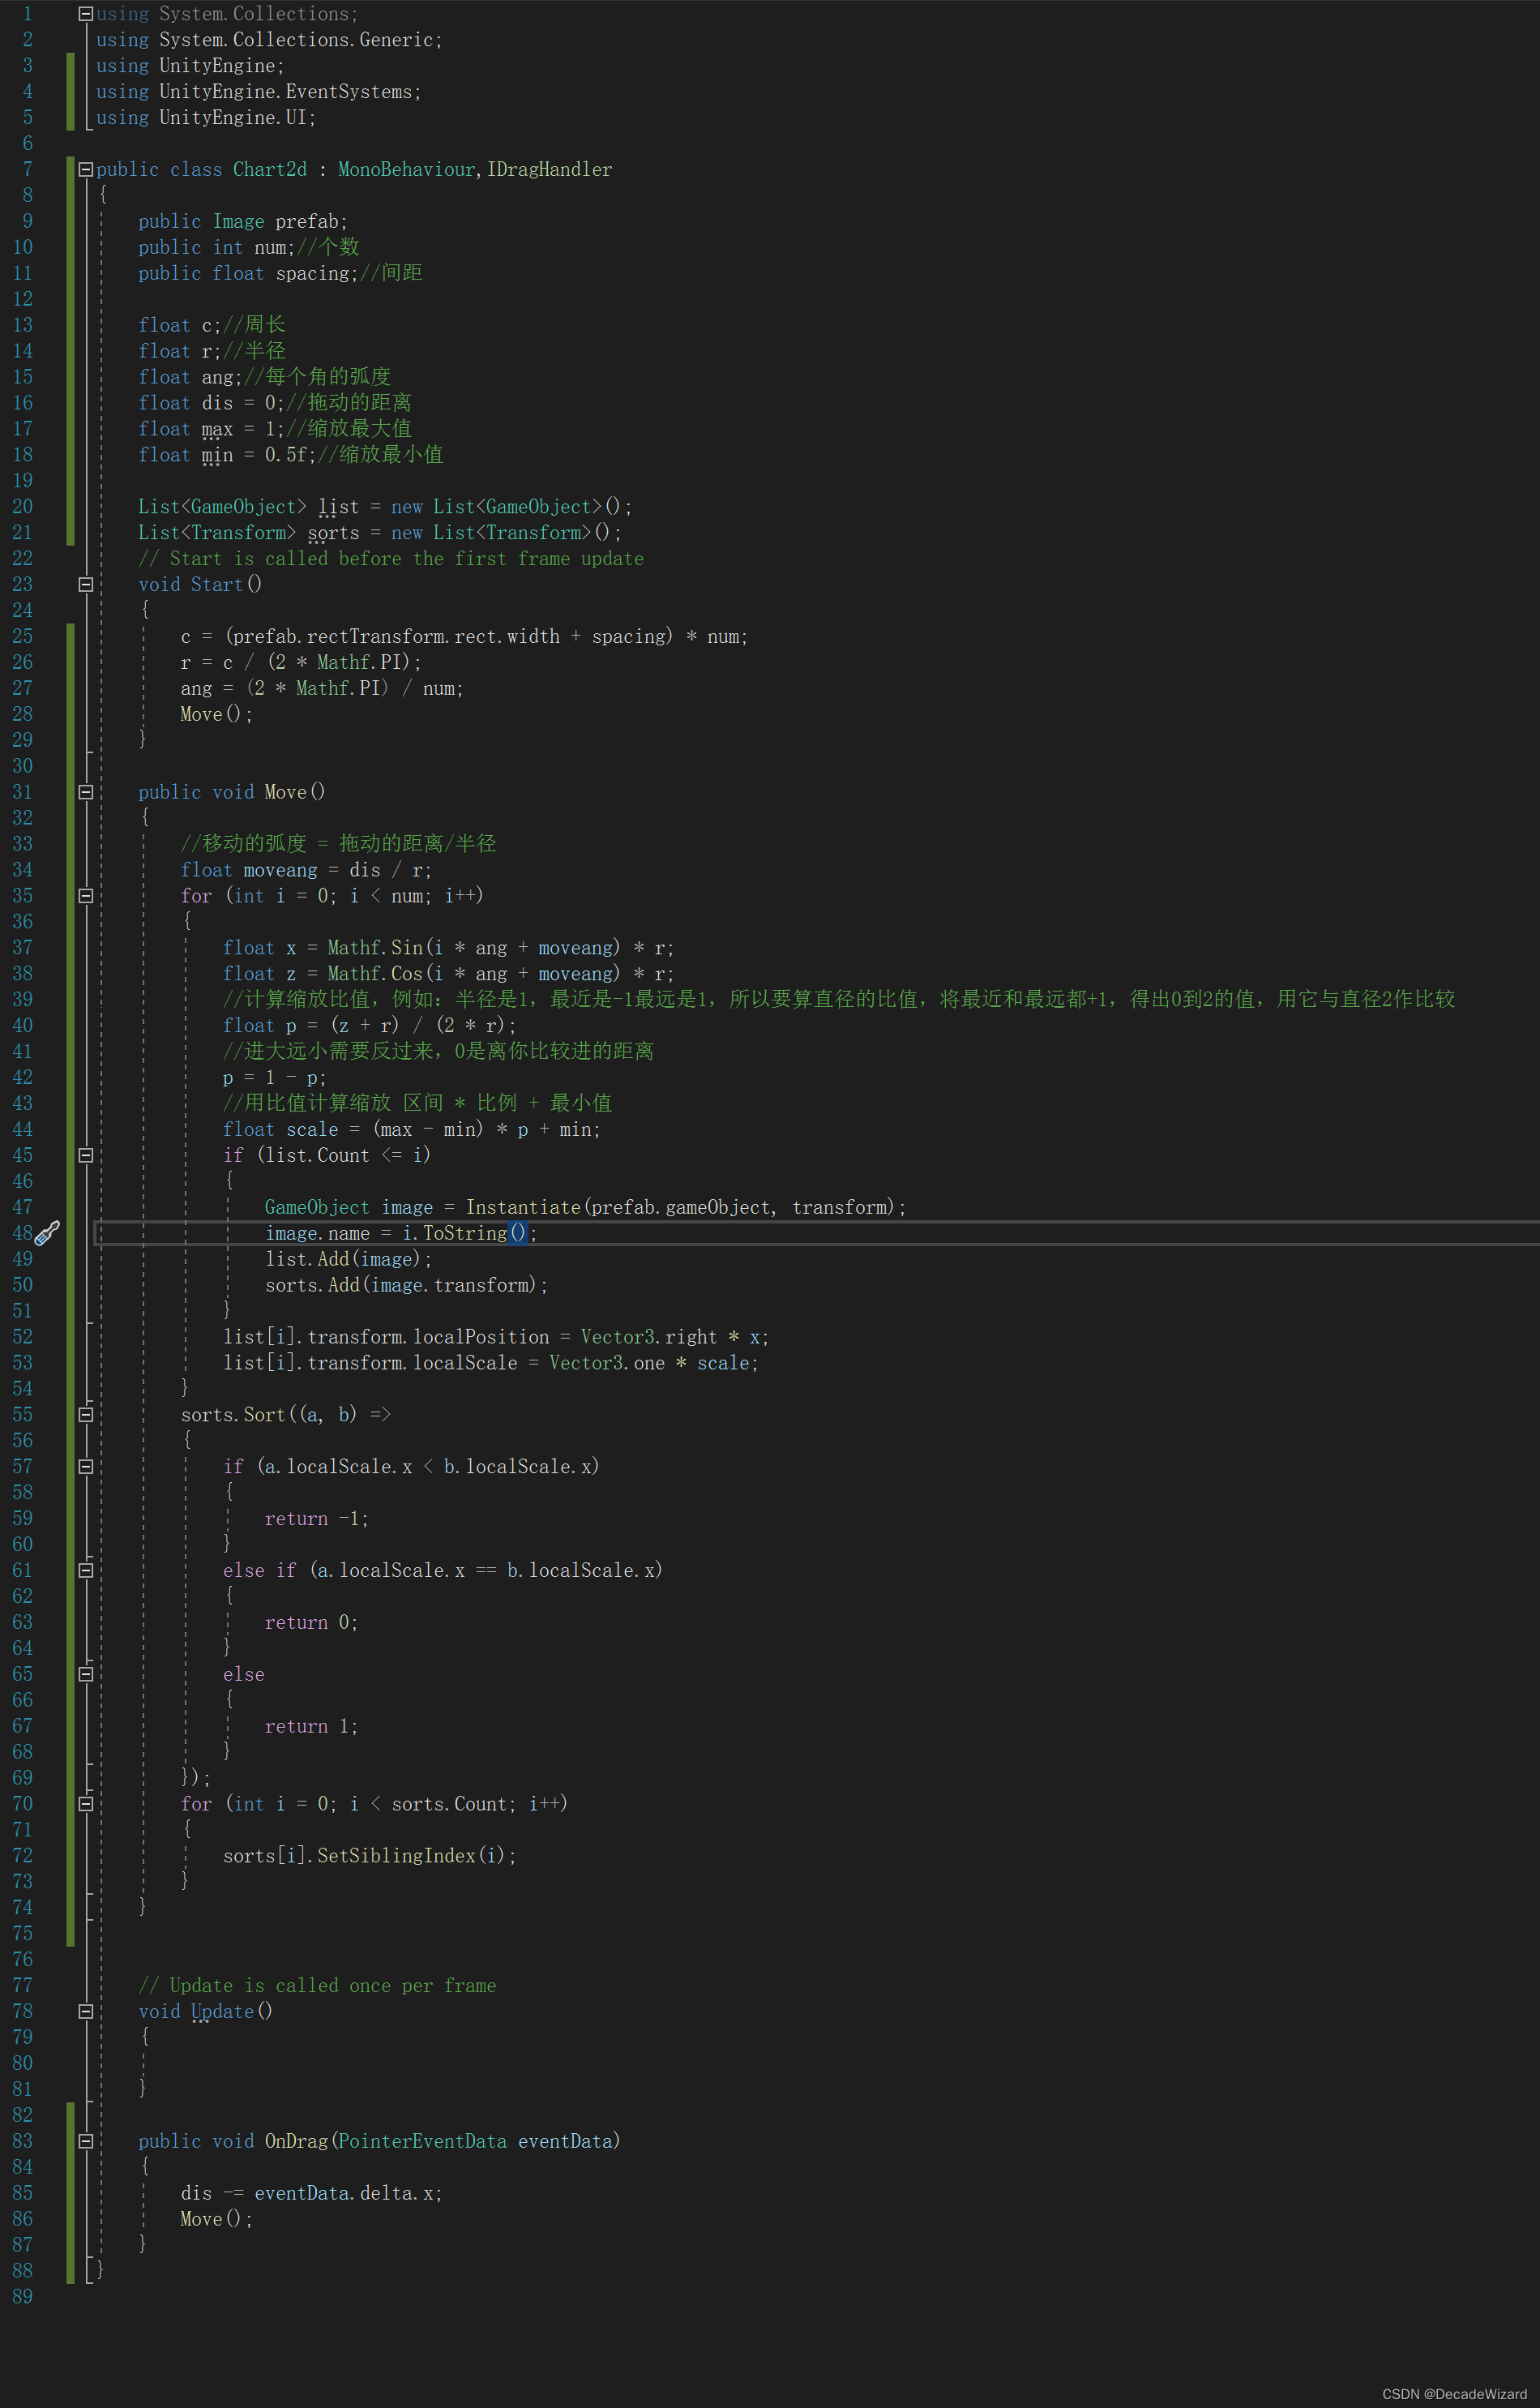The width and height of the screenshot is (1540, 2408).
Task: Click the 'float c;' declaration
Action: [180, 325]
